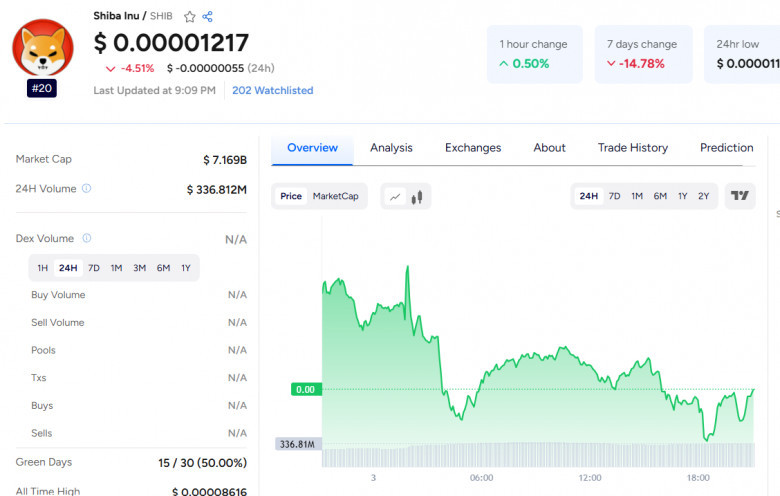Select MarketCap chart mode
Screen dimensions: 780x496
pyautogui.click(x=336, y=196)
